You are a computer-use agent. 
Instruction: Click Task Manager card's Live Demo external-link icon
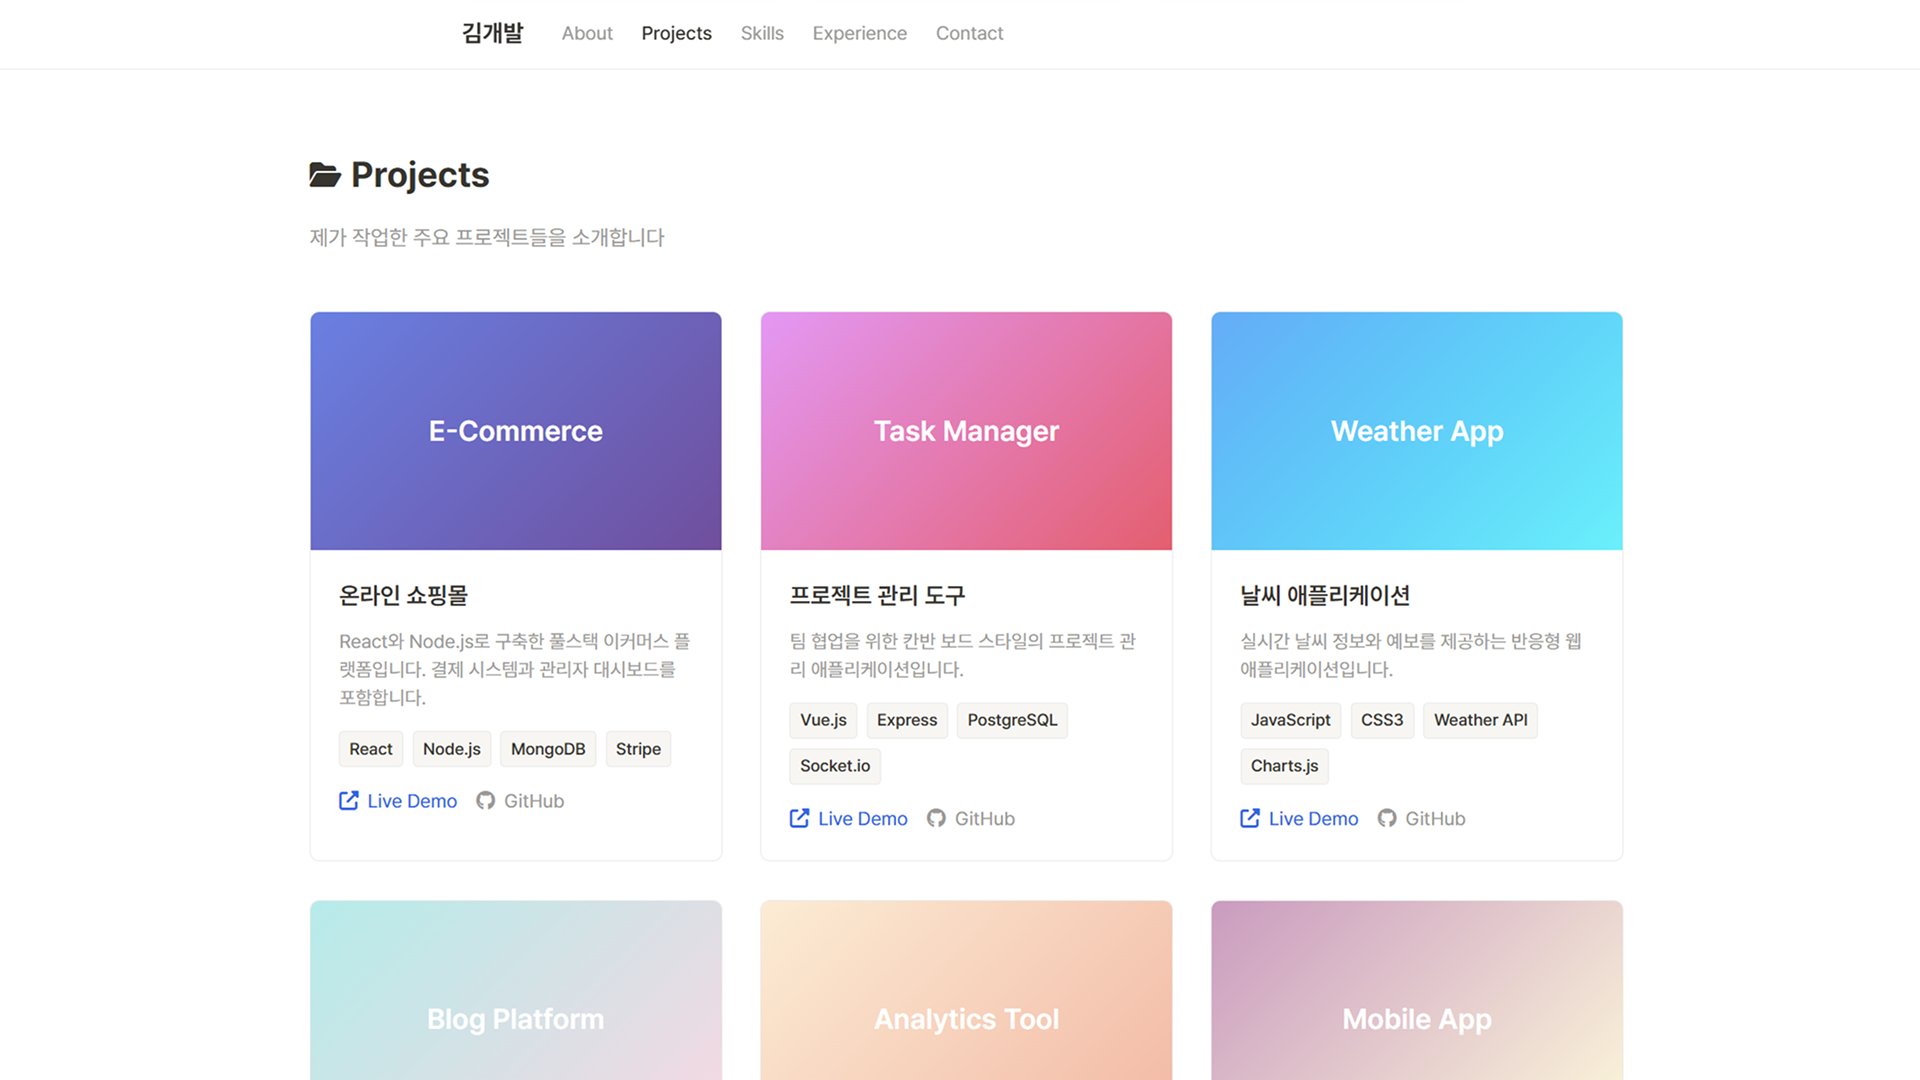pos(799,819)
